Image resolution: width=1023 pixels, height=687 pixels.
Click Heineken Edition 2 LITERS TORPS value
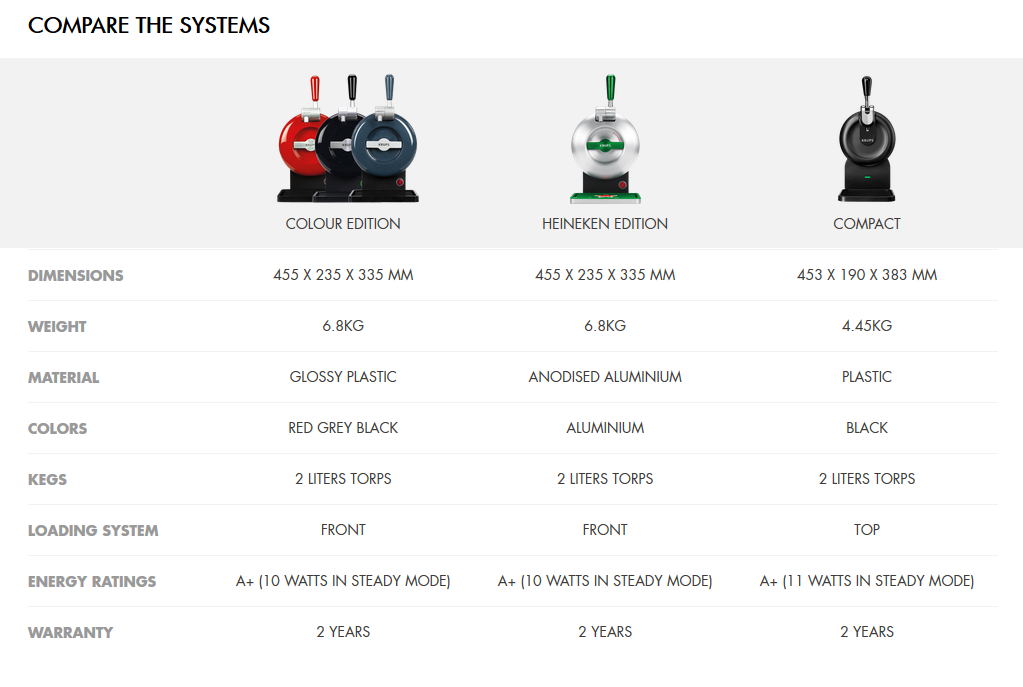[x=605, y=478]
